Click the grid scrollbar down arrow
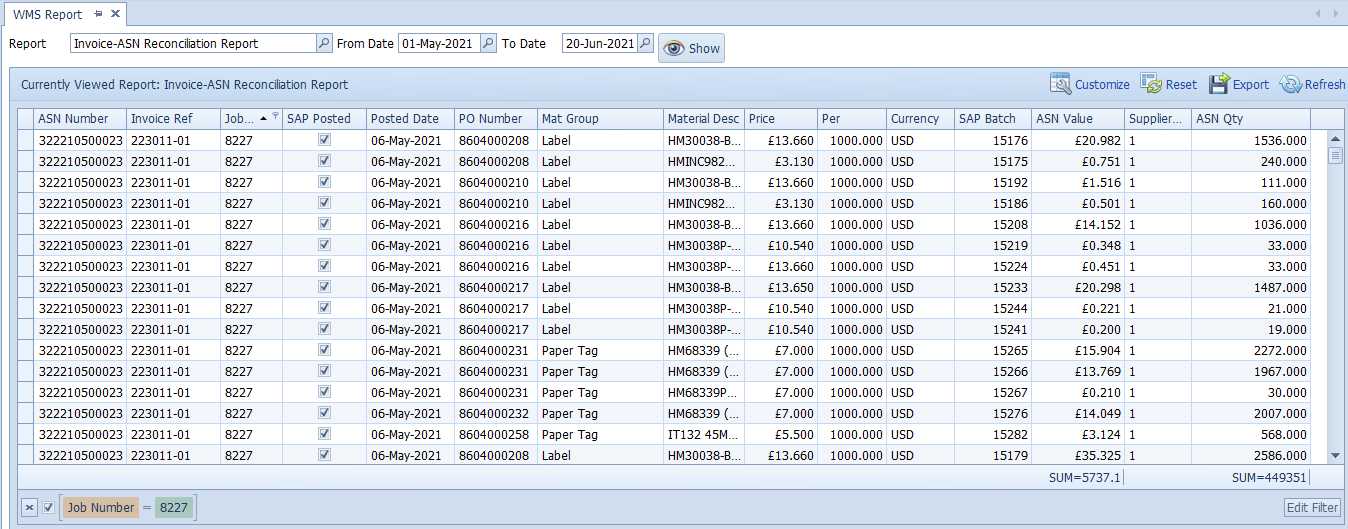Screen dimensions: 1348x529 pyautogui.click(x=1334, y=456)
